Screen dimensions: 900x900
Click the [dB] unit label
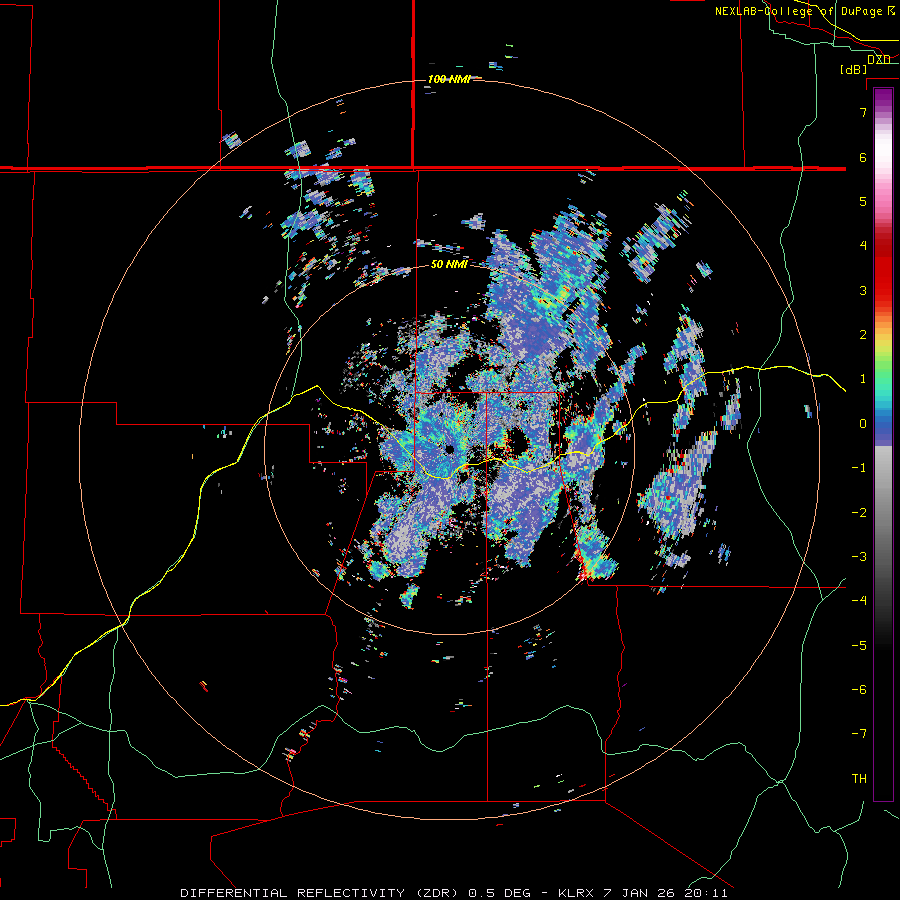(x=853, y=70)
